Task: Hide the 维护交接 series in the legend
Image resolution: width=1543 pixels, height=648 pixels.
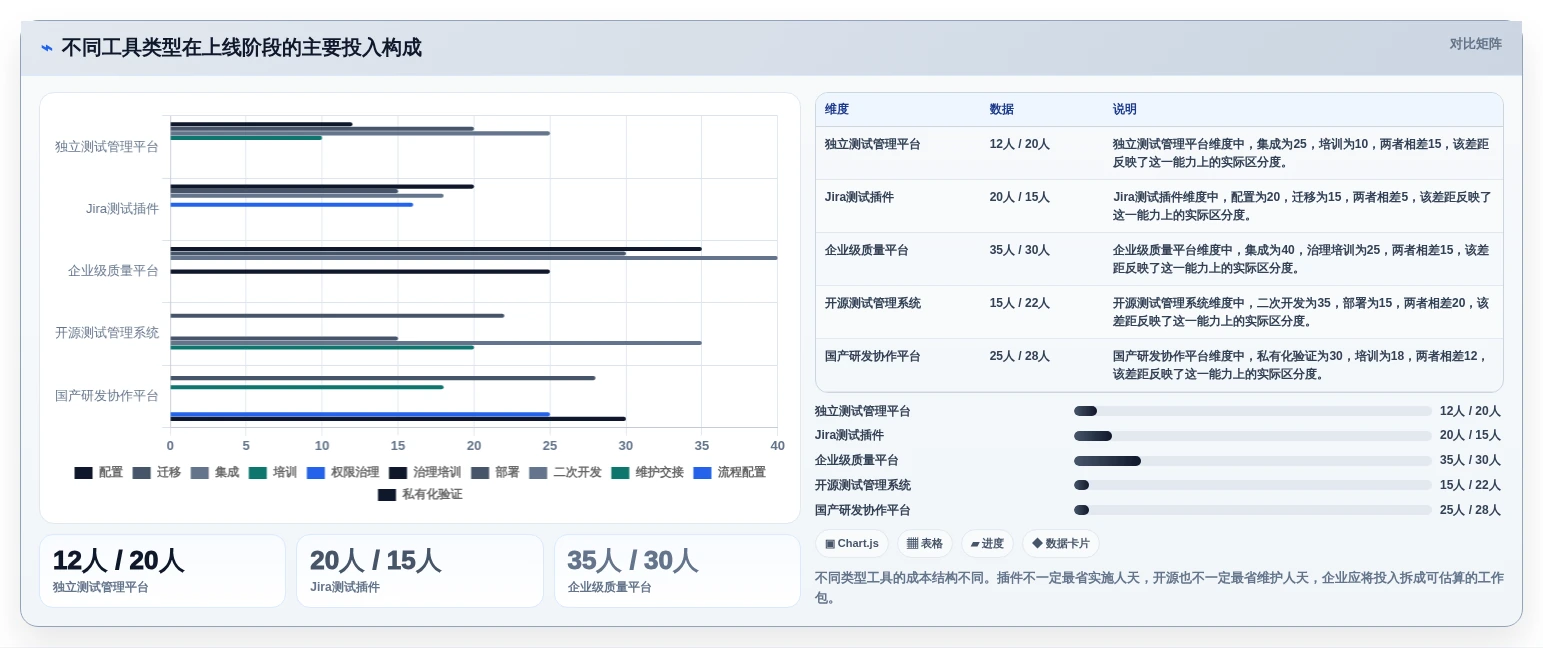Action: point(647,472)
